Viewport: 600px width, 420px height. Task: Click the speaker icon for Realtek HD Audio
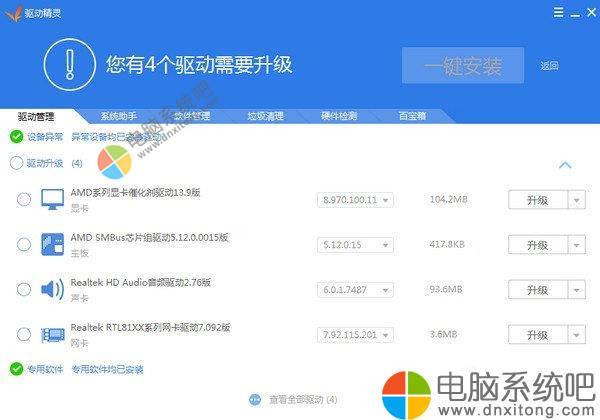(x=52, y=290)
